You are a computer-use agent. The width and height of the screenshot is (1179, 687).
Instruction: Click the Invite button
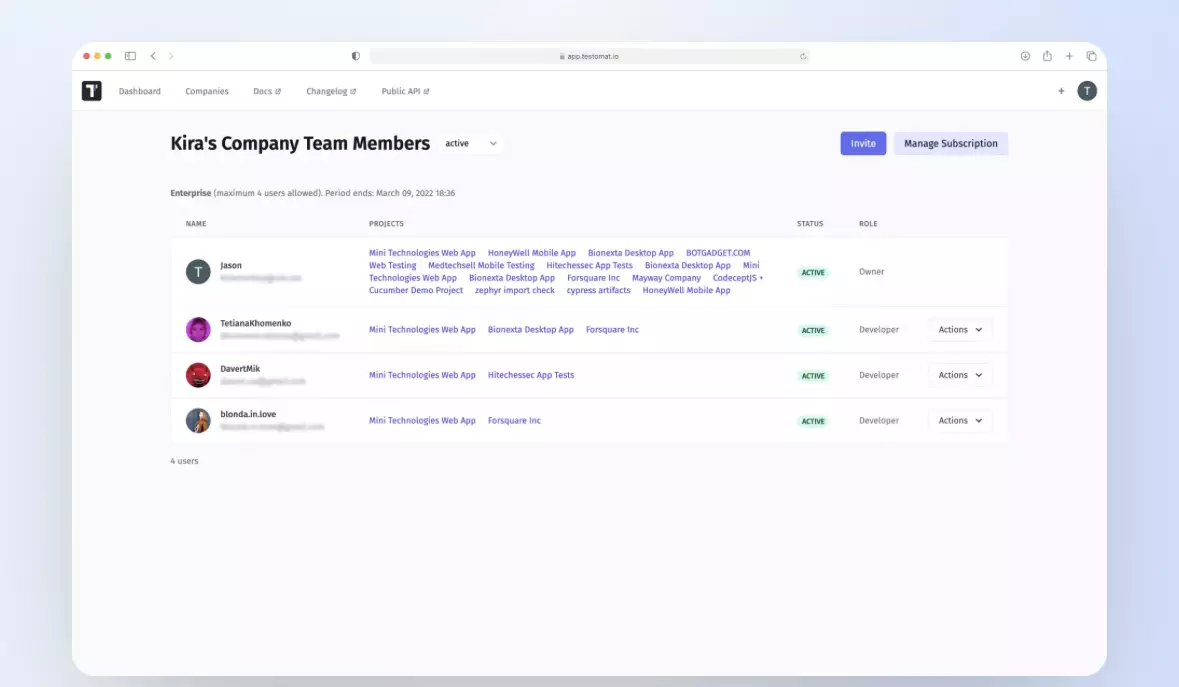[x=862, y=143]
